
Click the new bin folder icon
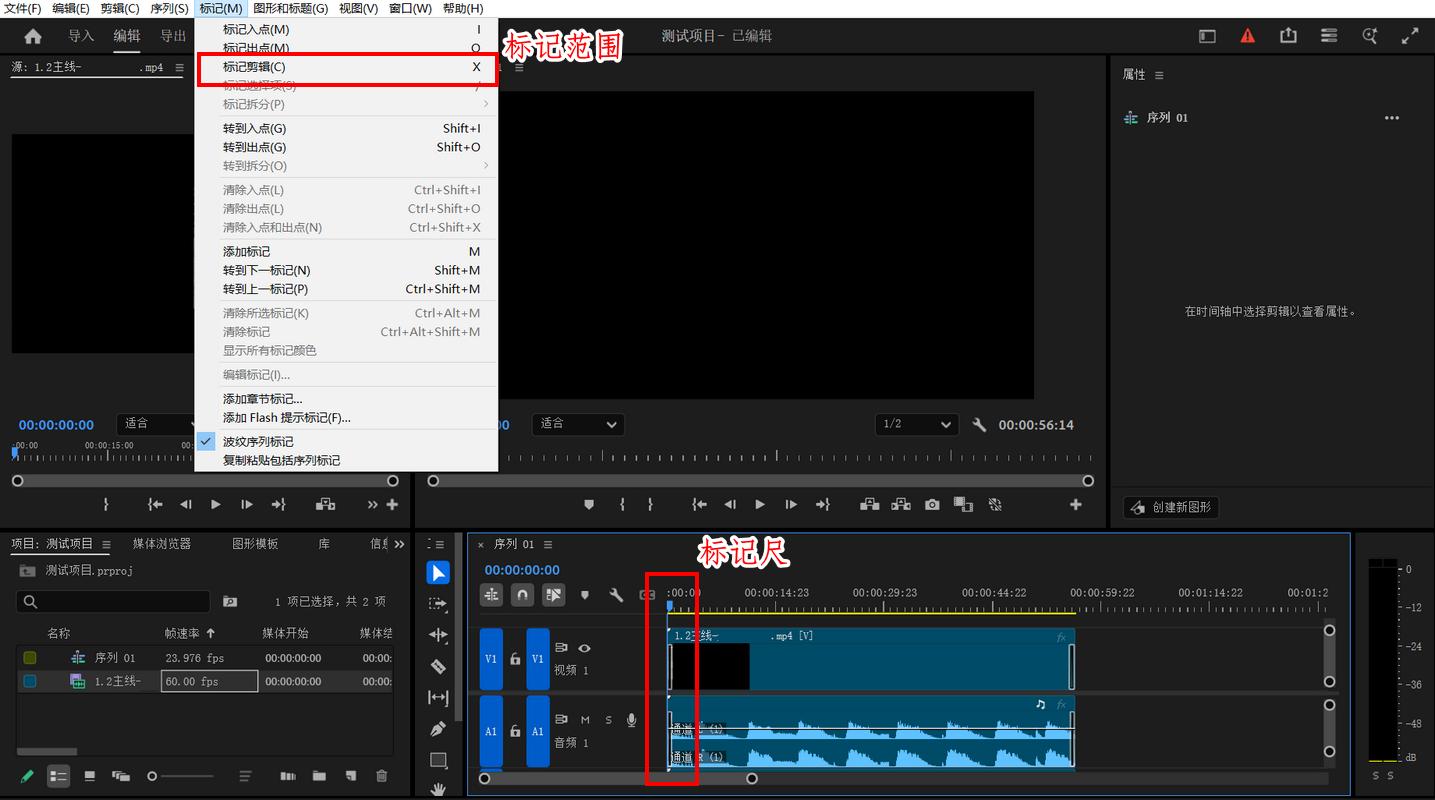click(x=319, y=775)
